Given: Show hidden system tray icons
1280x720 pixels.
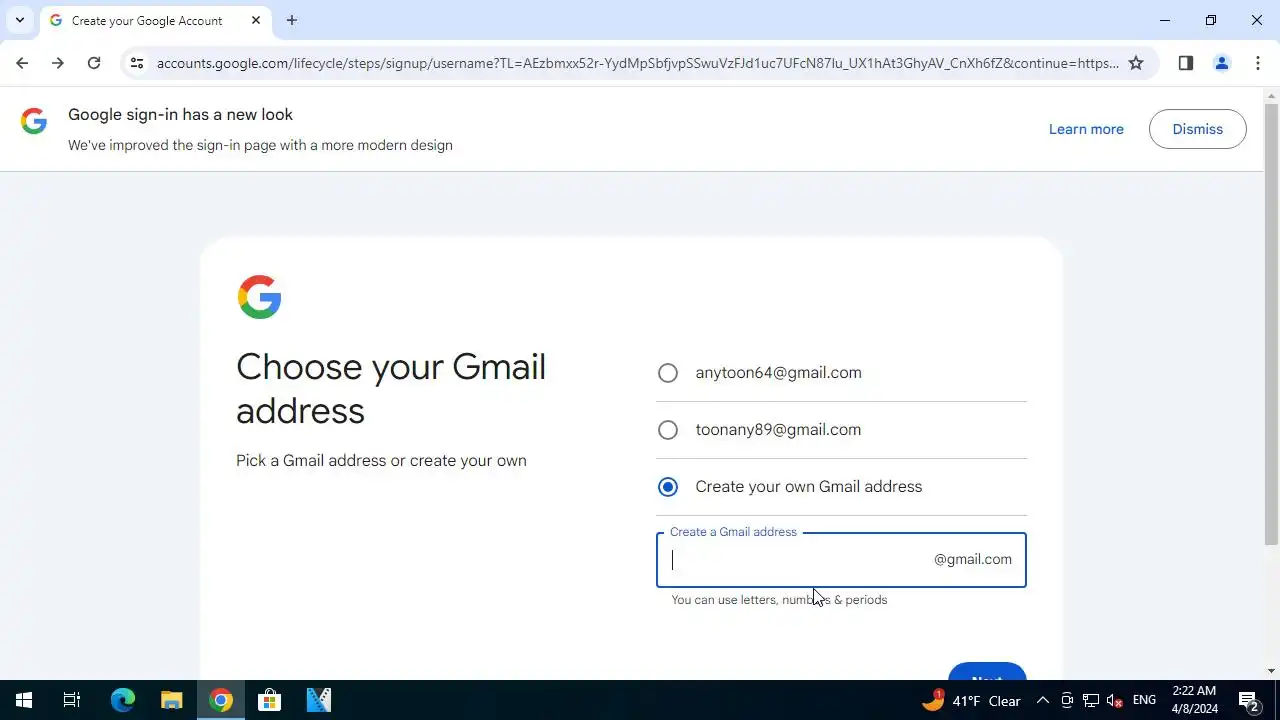Looking at the screenshot, I should pos(1042,700).
